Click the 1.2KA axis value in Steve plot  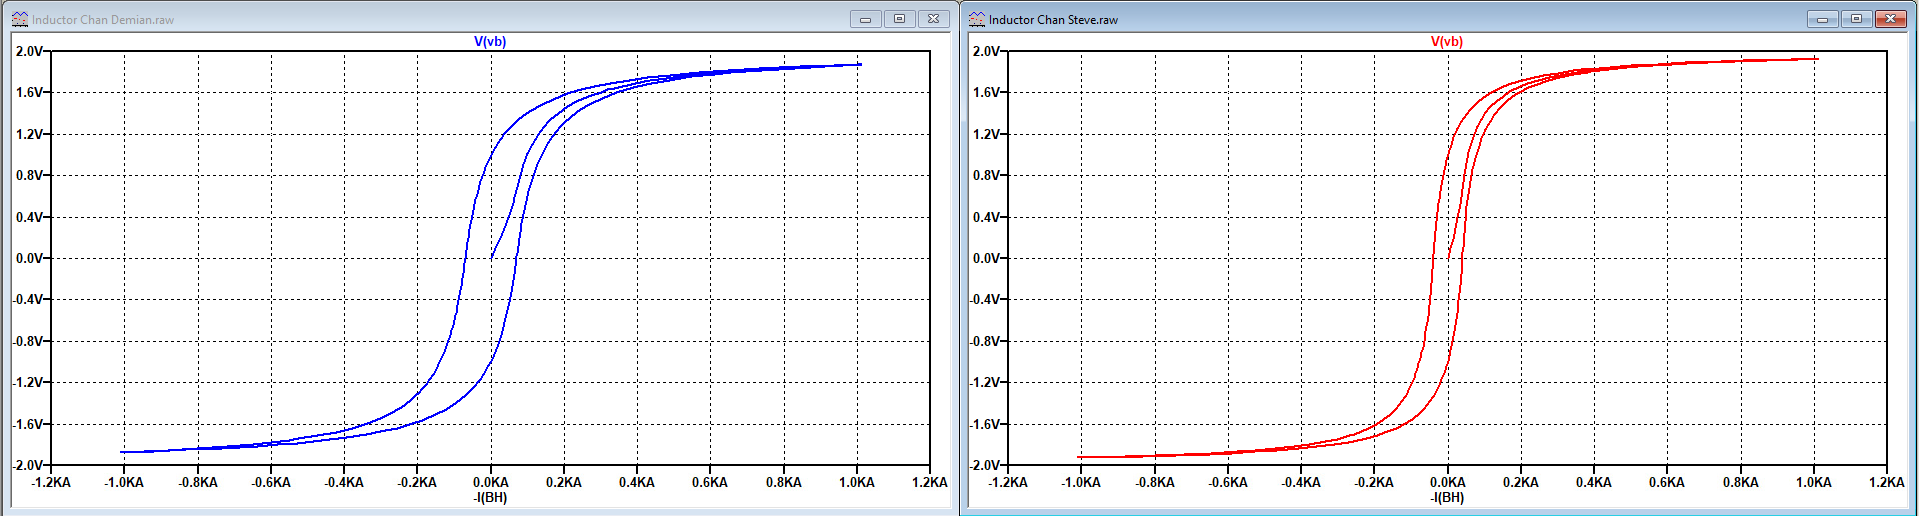pos(1886,482)
